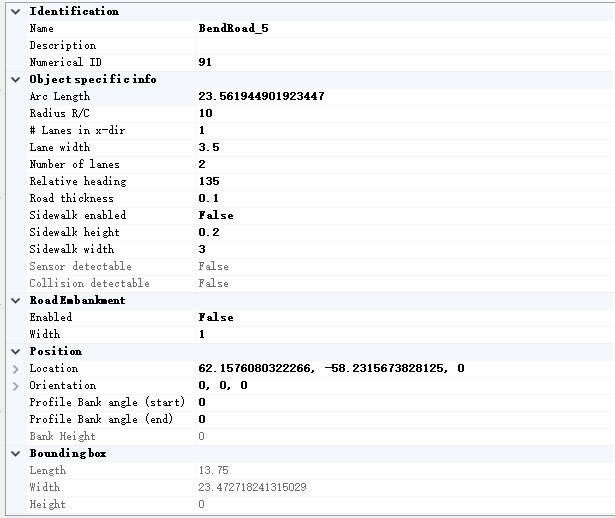
Task: Collapse the Identification section
Action: tap(15, 11)
